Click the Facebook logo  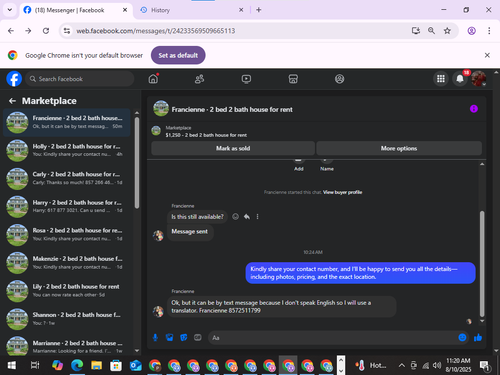14,79
